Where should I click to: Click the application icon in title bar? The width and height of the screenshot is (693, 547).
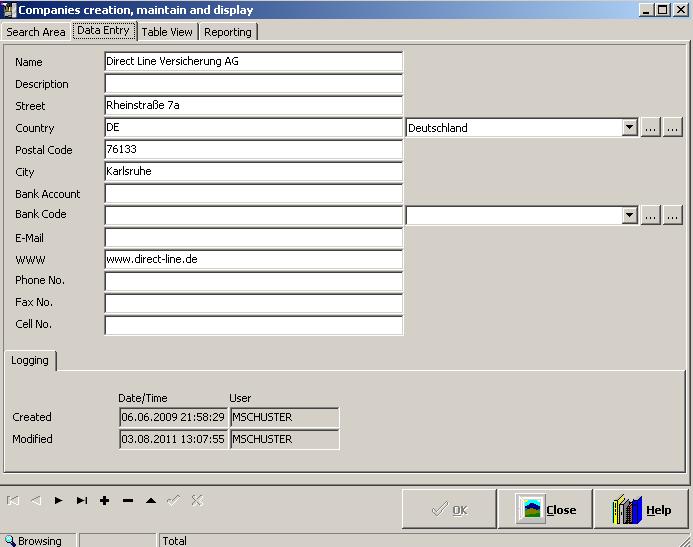coord(9,10)
